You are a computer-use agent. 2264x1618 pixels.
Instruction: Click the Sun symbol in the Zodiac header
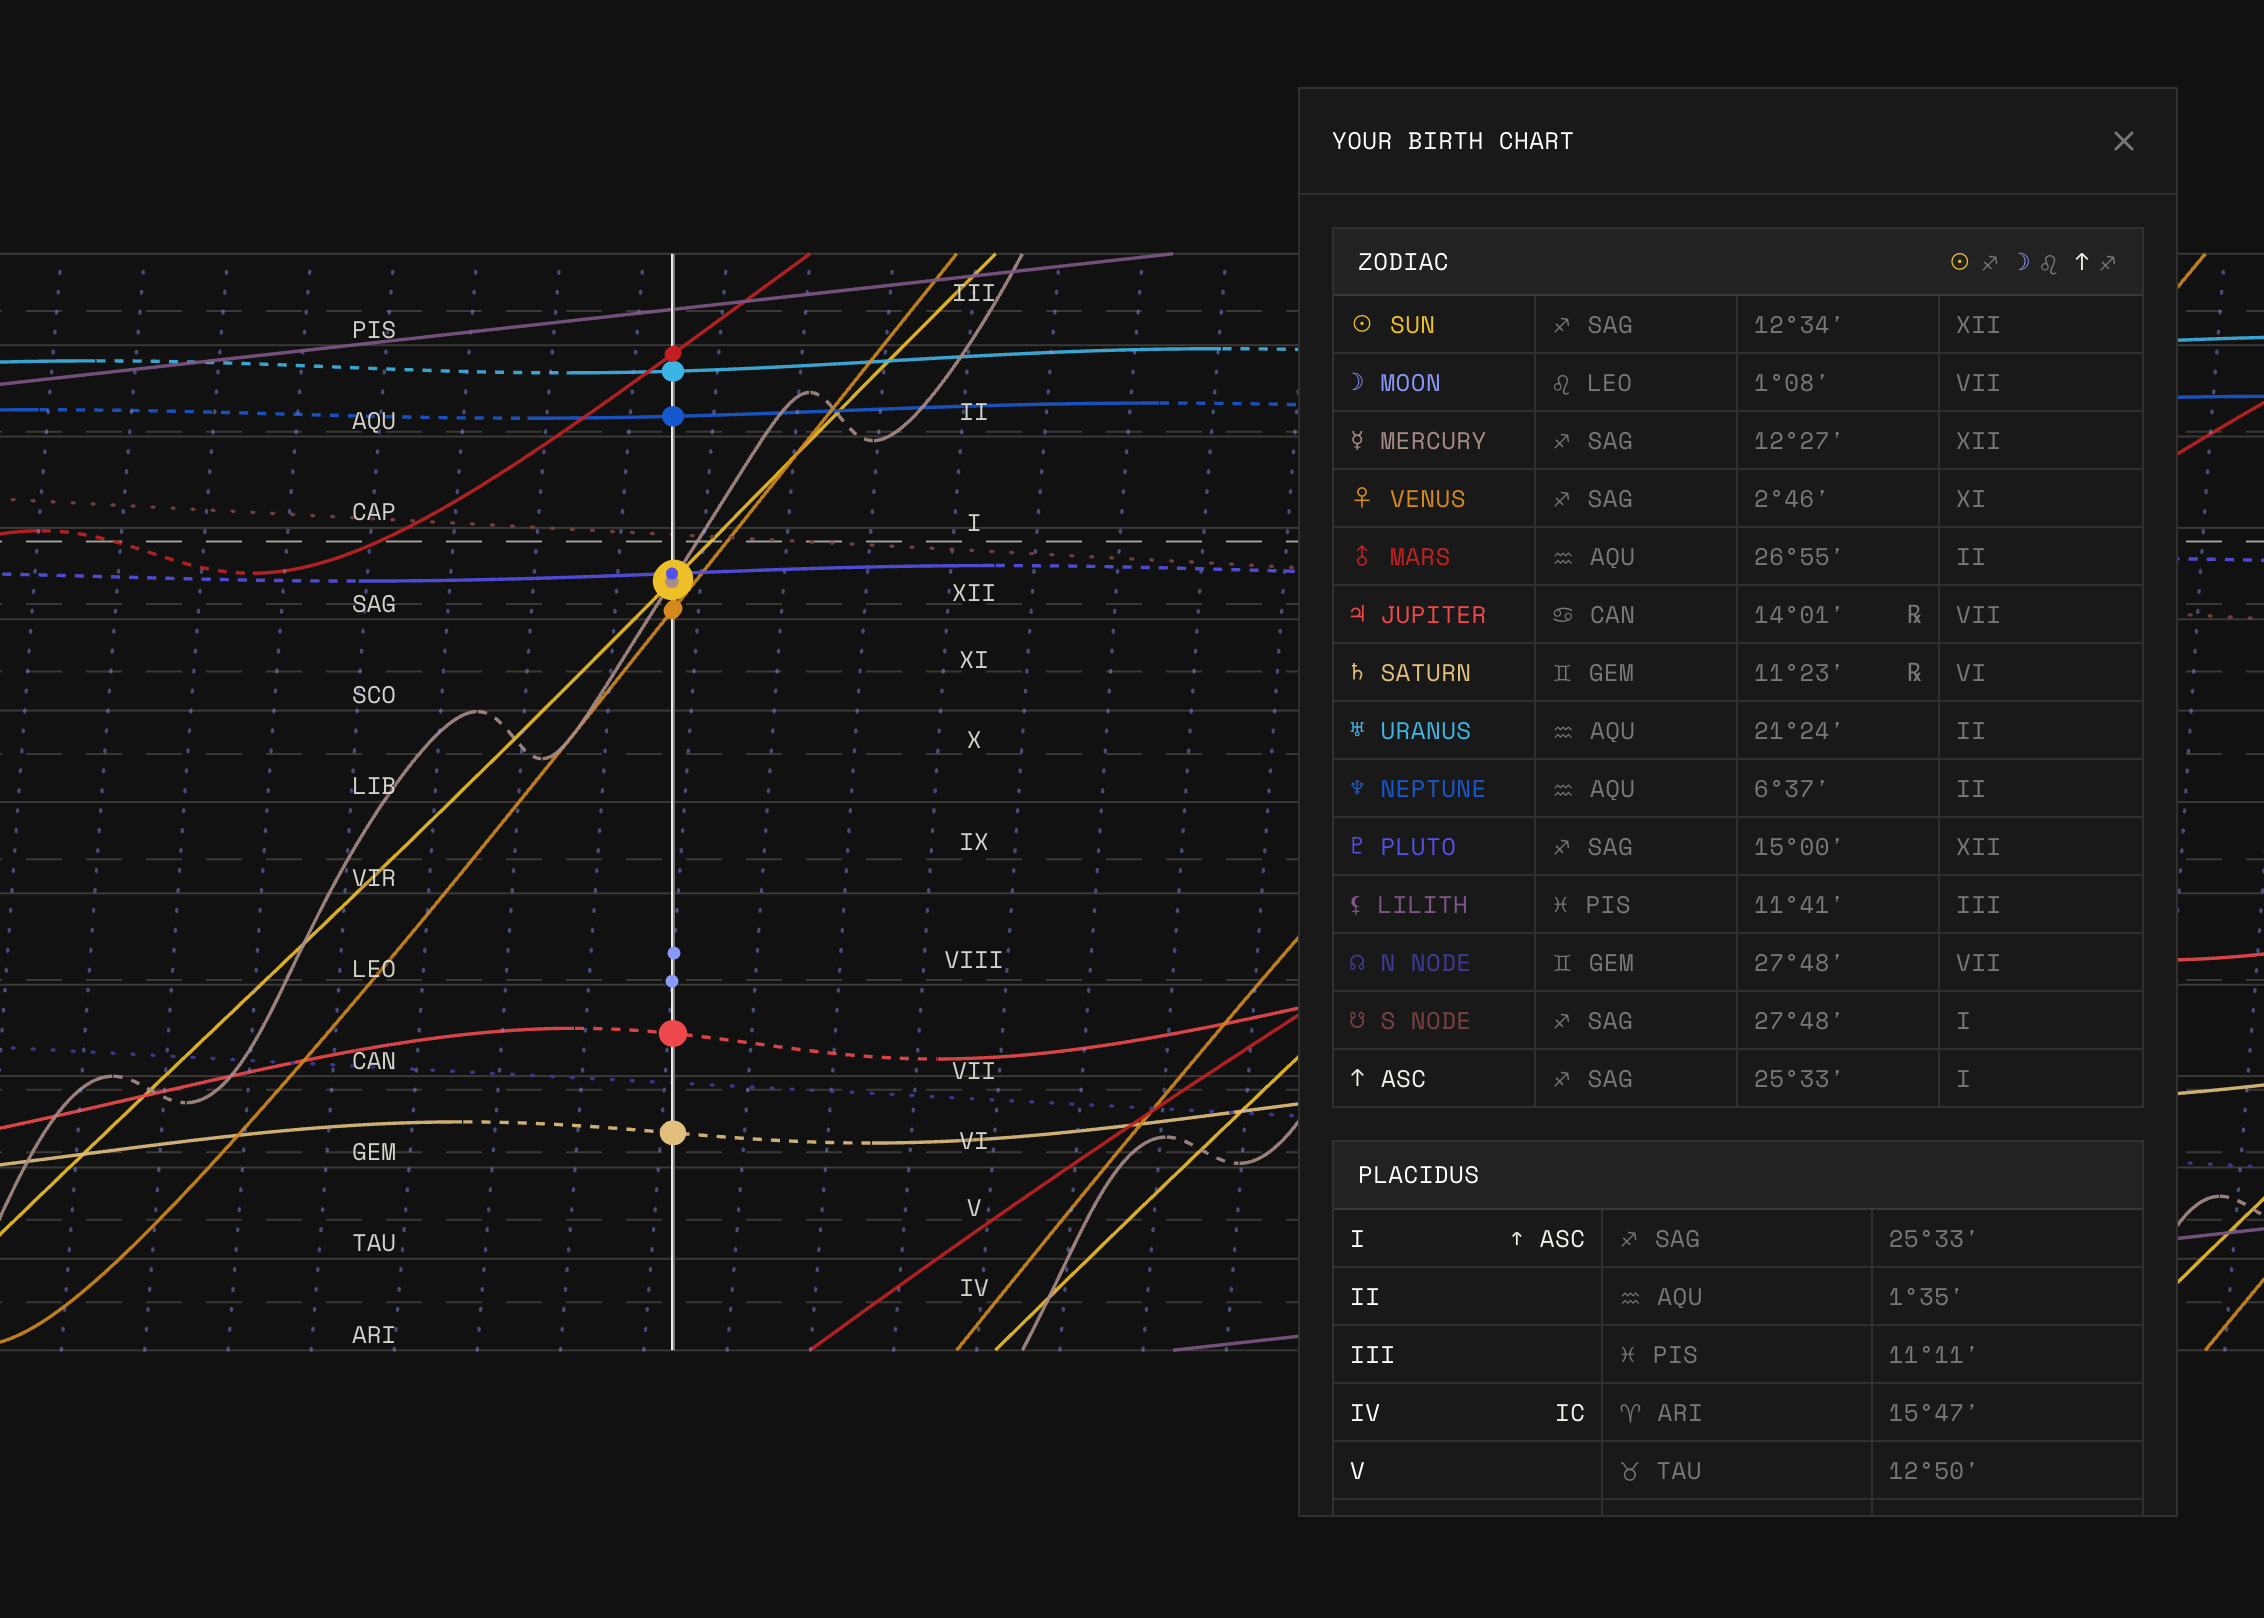point(1960,261)
